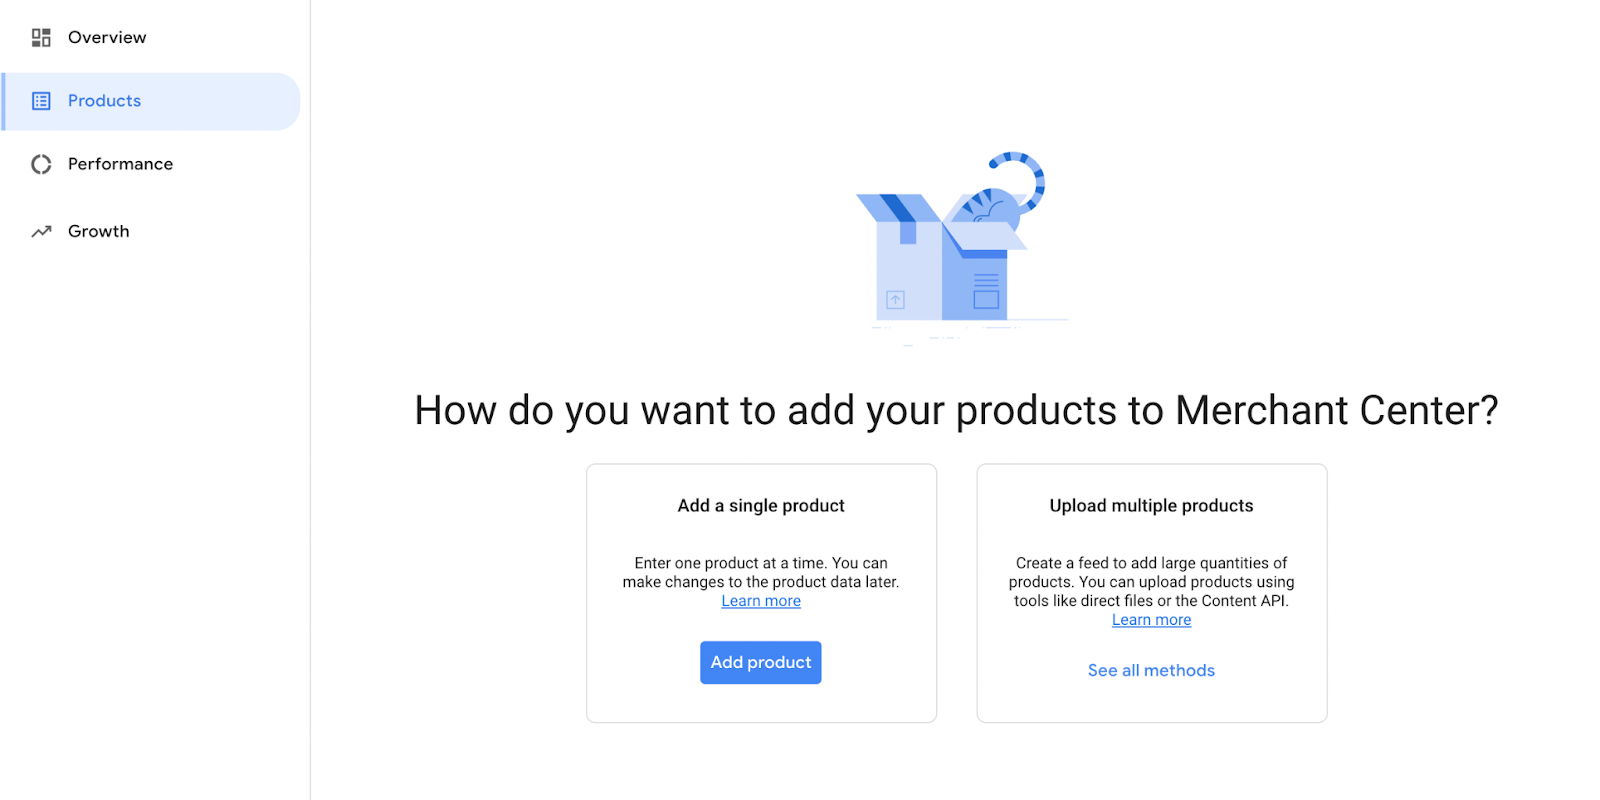This screenshot has height=800, width=1600.
Task: Click the Upload multiple products heading
Action: point(1151,506)
